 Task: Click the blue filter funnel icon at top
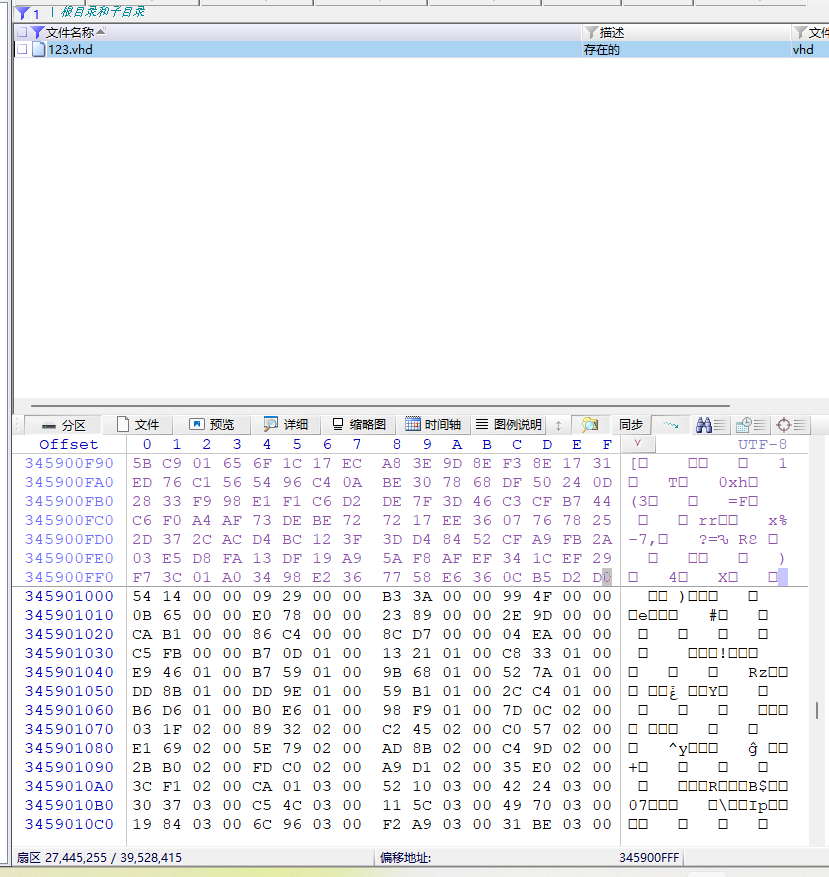[x=22, y=13]
